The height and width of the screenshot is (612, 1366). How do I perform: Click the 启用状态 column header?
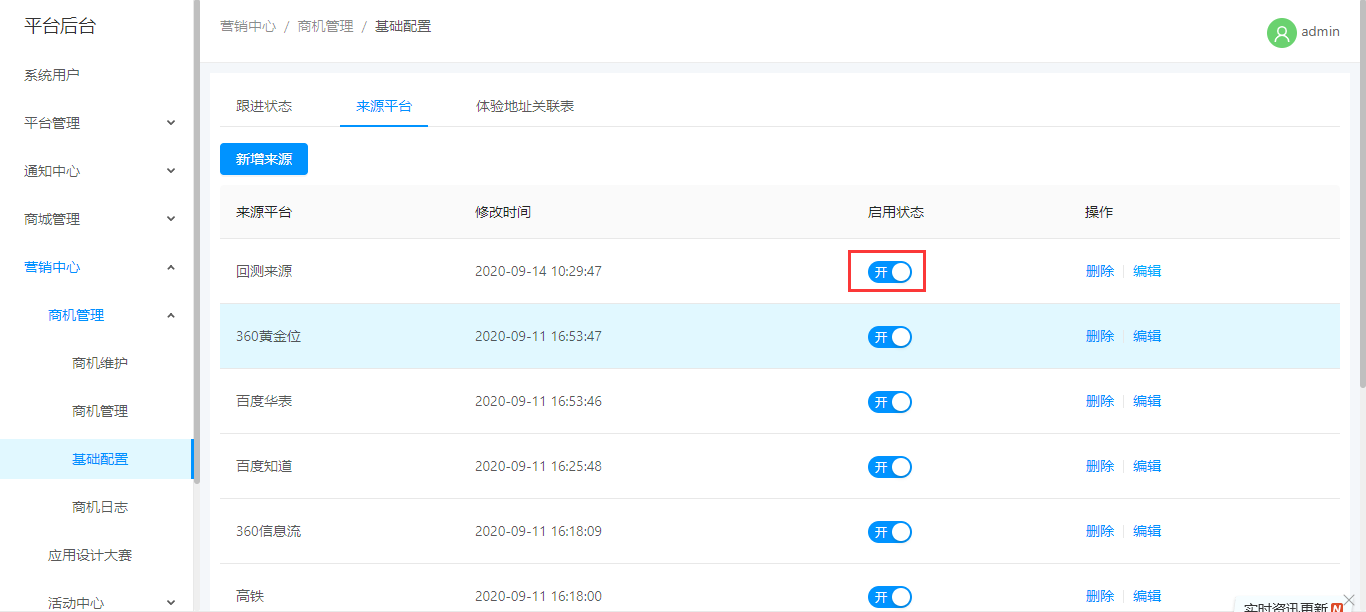point(896,212)
